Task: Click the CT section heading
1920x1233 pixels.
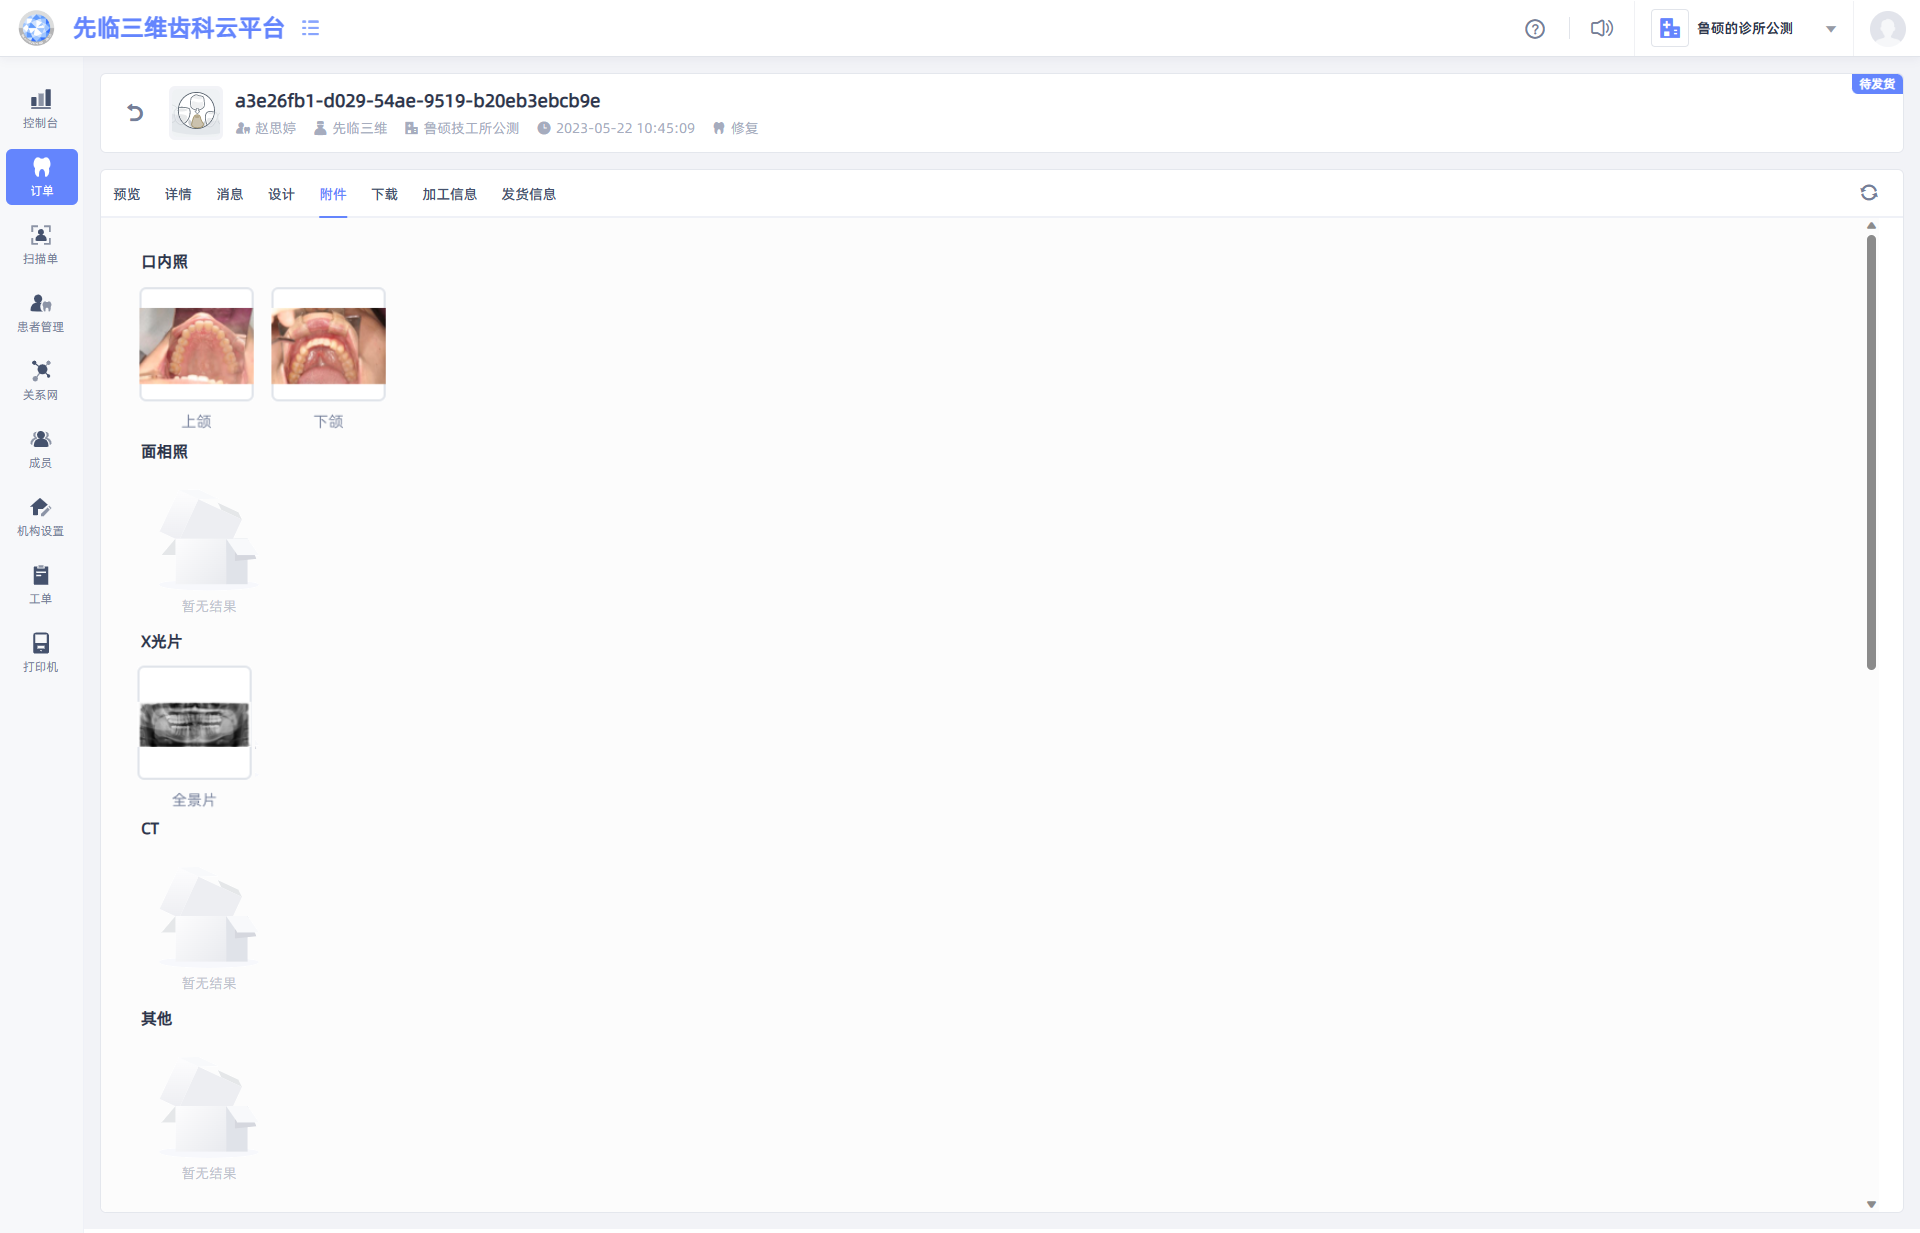Action: tap(150, 829)
